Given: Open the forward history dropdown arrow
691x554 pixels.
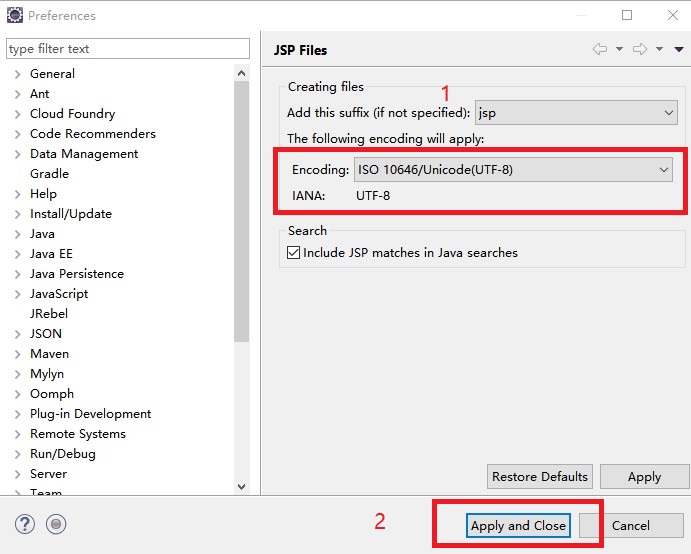Looking at the screenshot, I should point(659,49).
